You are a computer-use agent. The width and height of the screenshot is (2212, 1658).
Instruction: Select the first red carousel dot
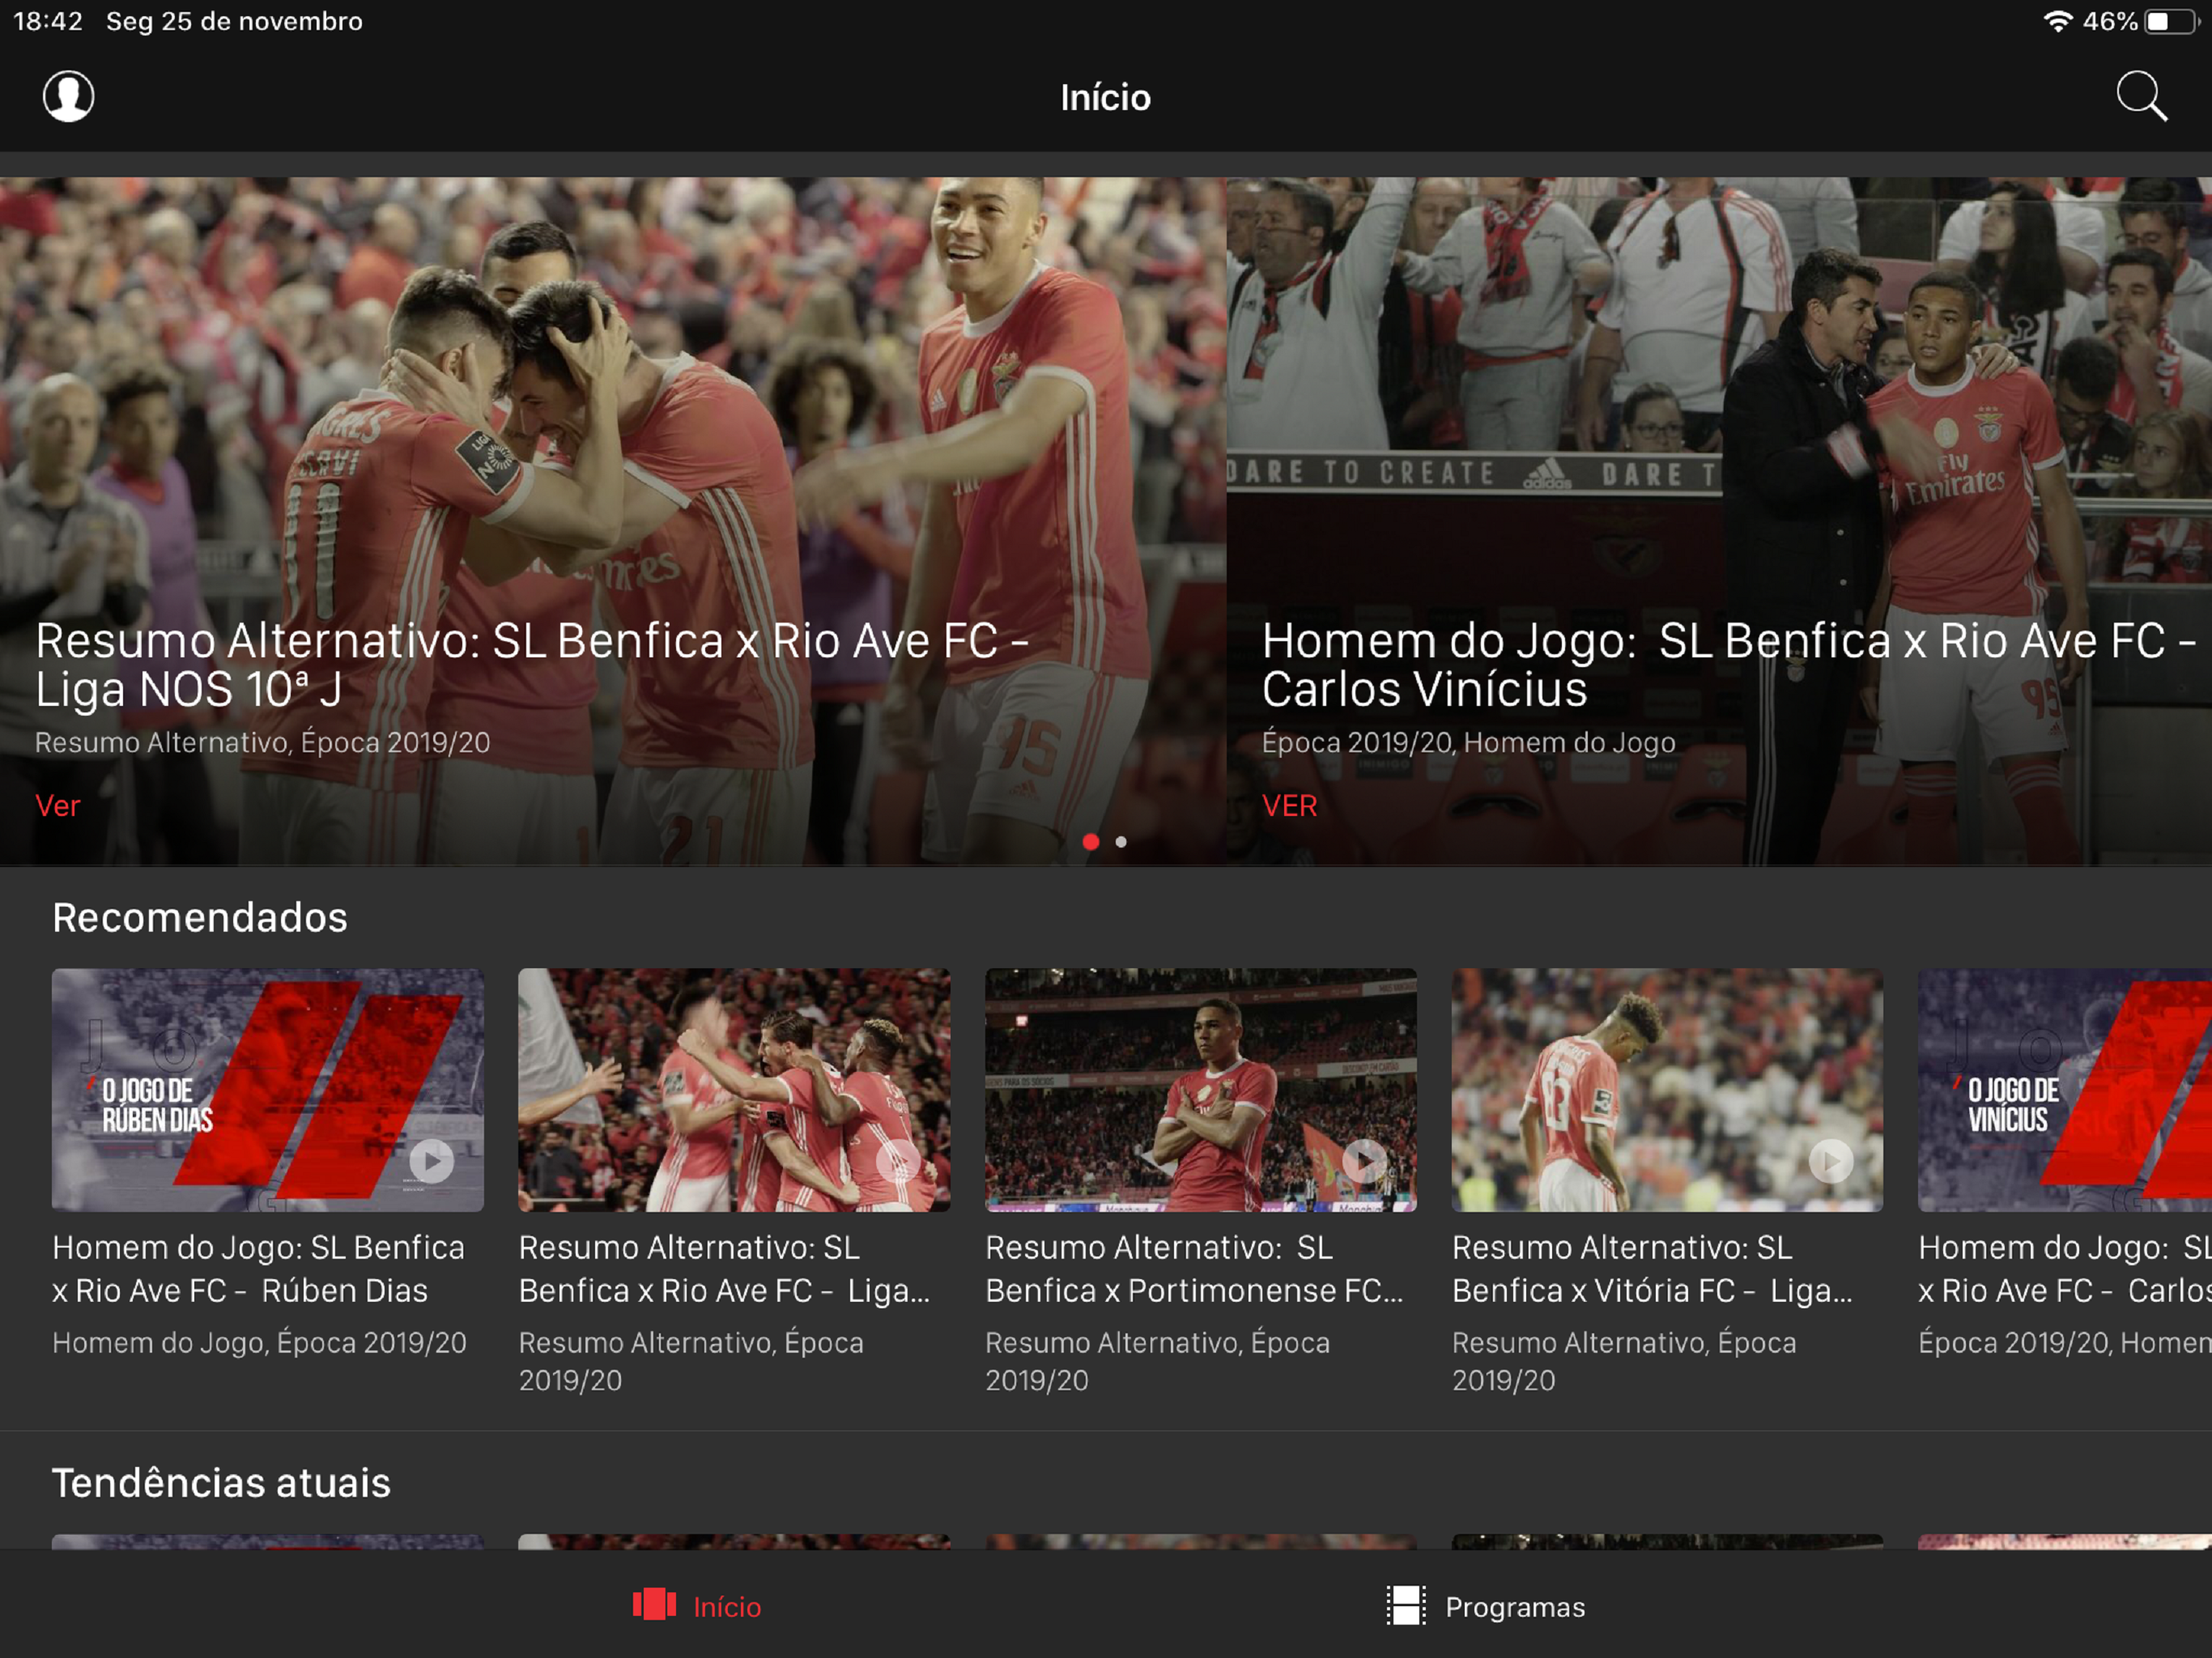pyautogui.click(x=1091, y=842)
